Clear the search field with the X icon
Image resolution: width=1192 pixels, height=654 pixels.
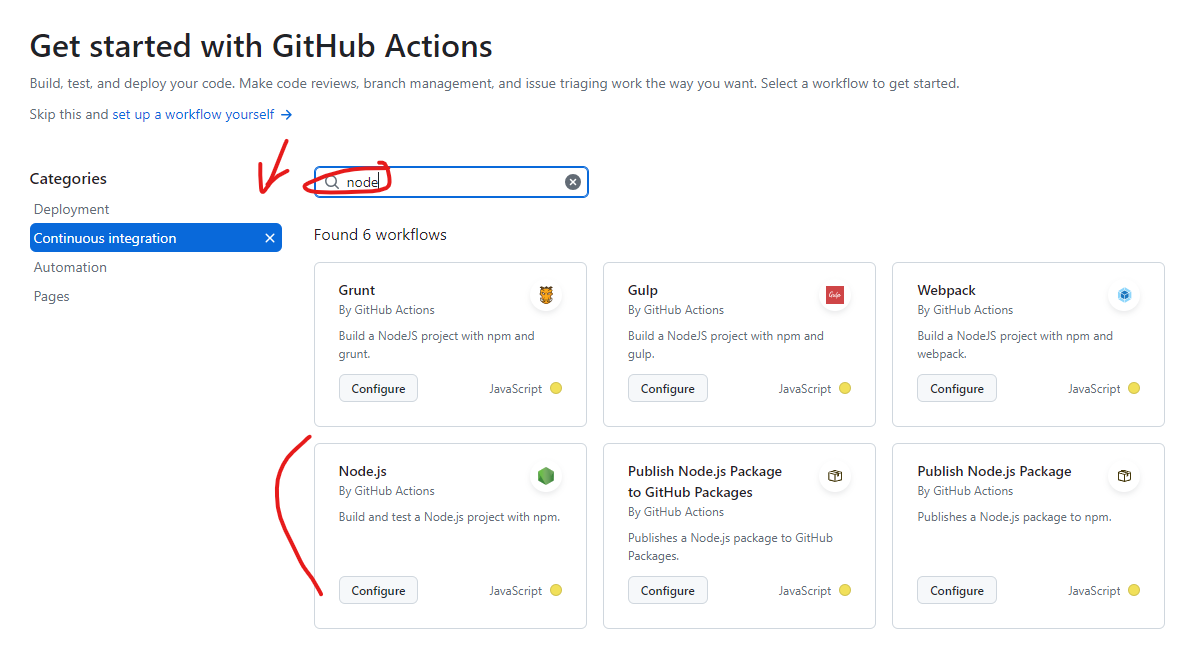[573, 182]
